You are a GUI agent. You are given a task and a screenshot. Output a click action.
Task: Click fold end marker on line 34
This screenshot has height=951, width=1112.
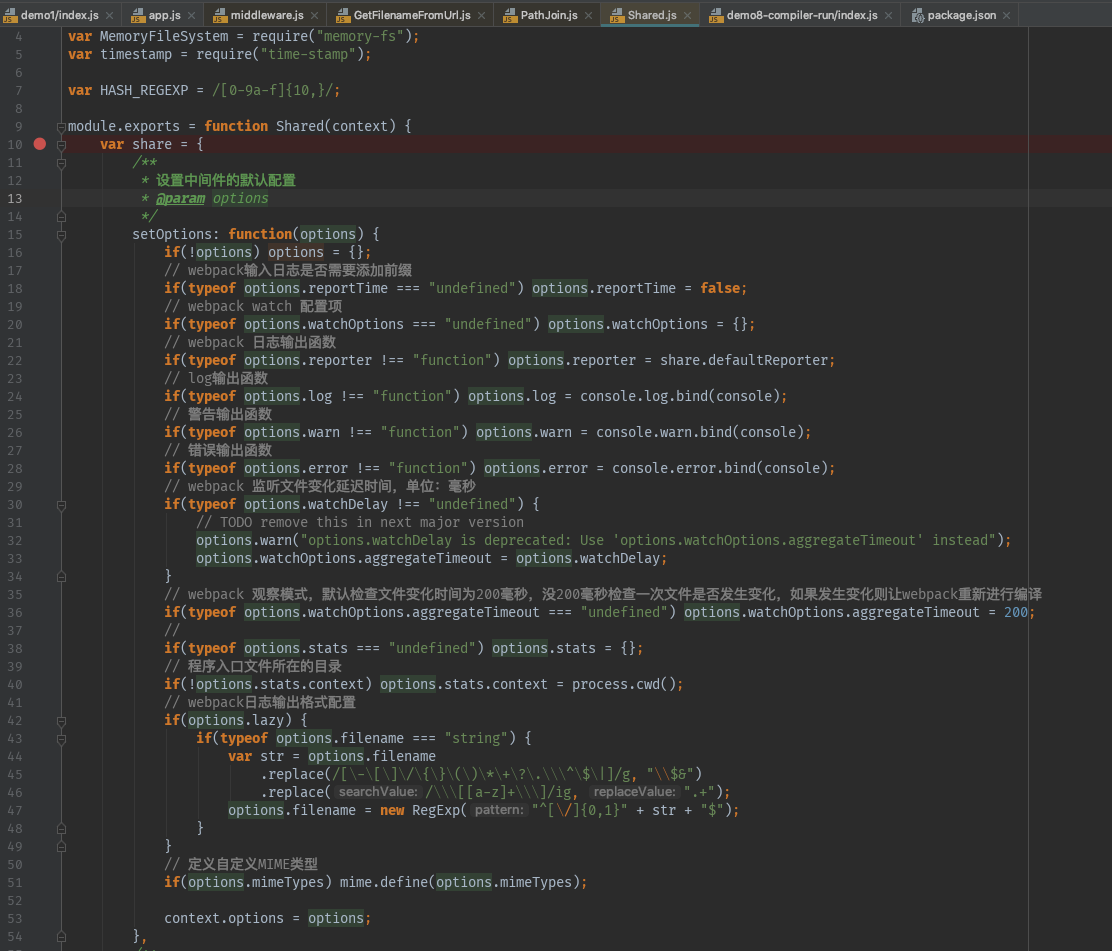(62, 577)
